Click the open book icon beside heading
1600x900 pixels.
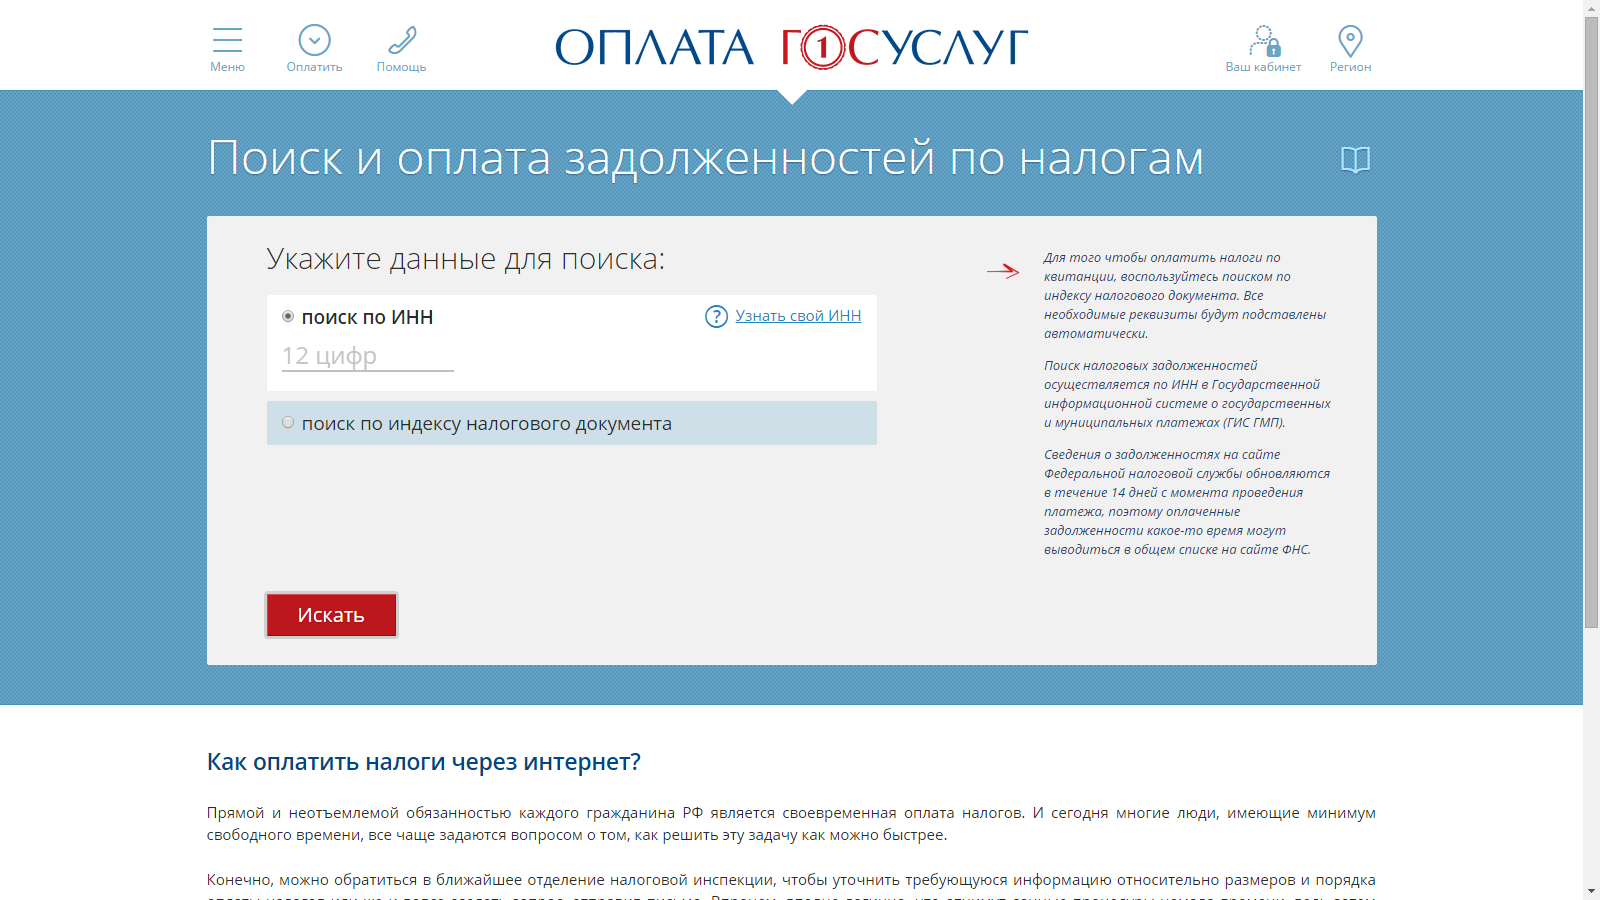click(x=1355, y=160)
